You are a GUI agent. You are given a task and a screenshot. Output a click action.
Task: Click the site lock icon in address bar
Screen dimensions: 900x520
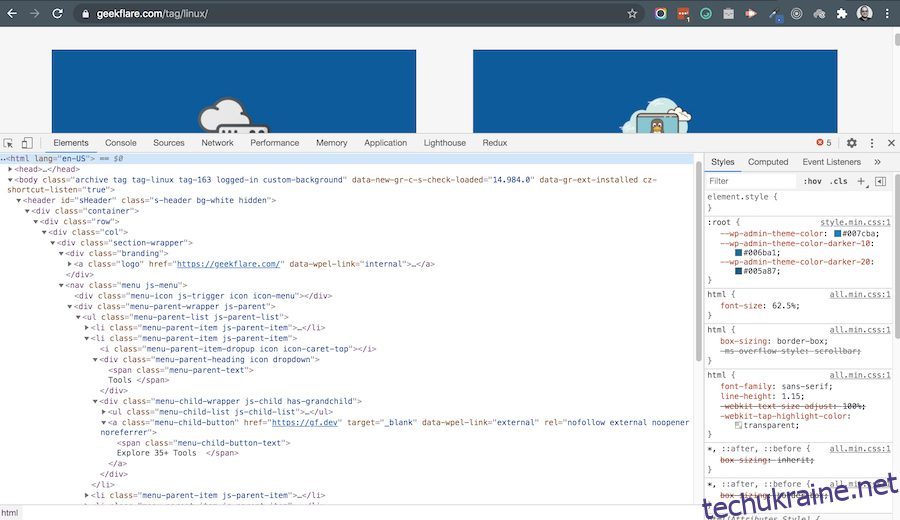(86, 14)
